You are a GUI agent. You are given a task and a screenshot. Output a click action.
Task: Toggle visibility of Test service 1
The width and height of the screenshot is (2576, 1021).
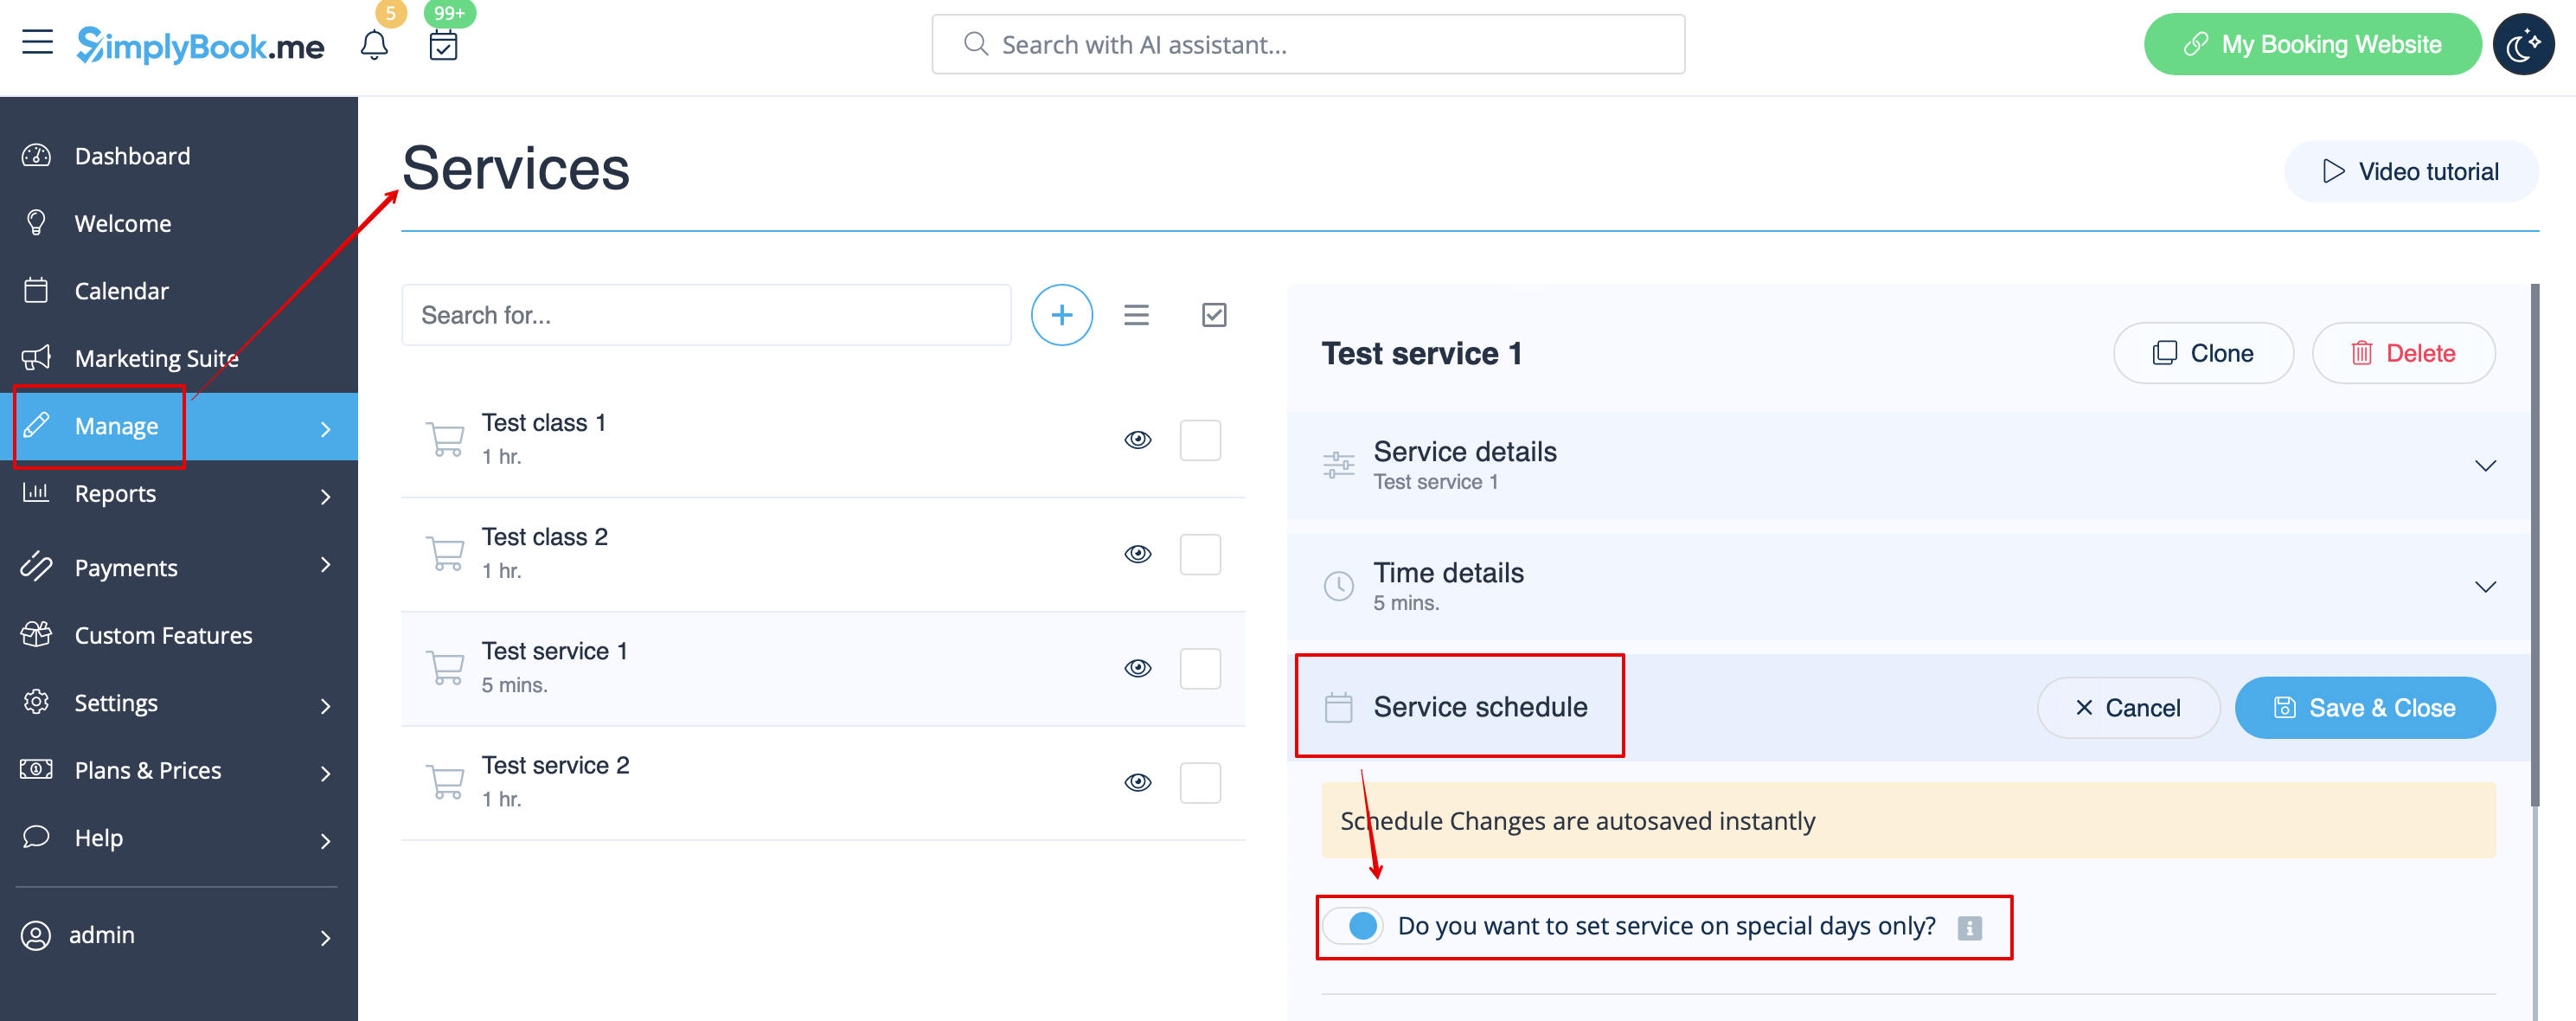pos(1138,668)
